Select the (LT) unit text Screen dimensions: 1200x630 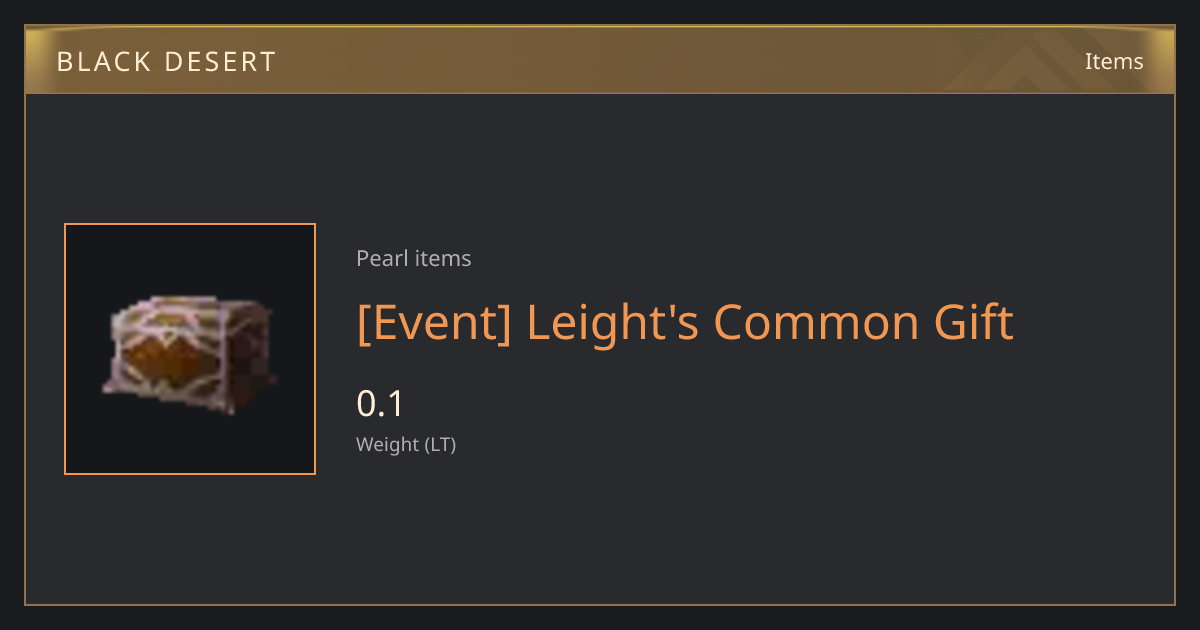[x=441, y=445]
